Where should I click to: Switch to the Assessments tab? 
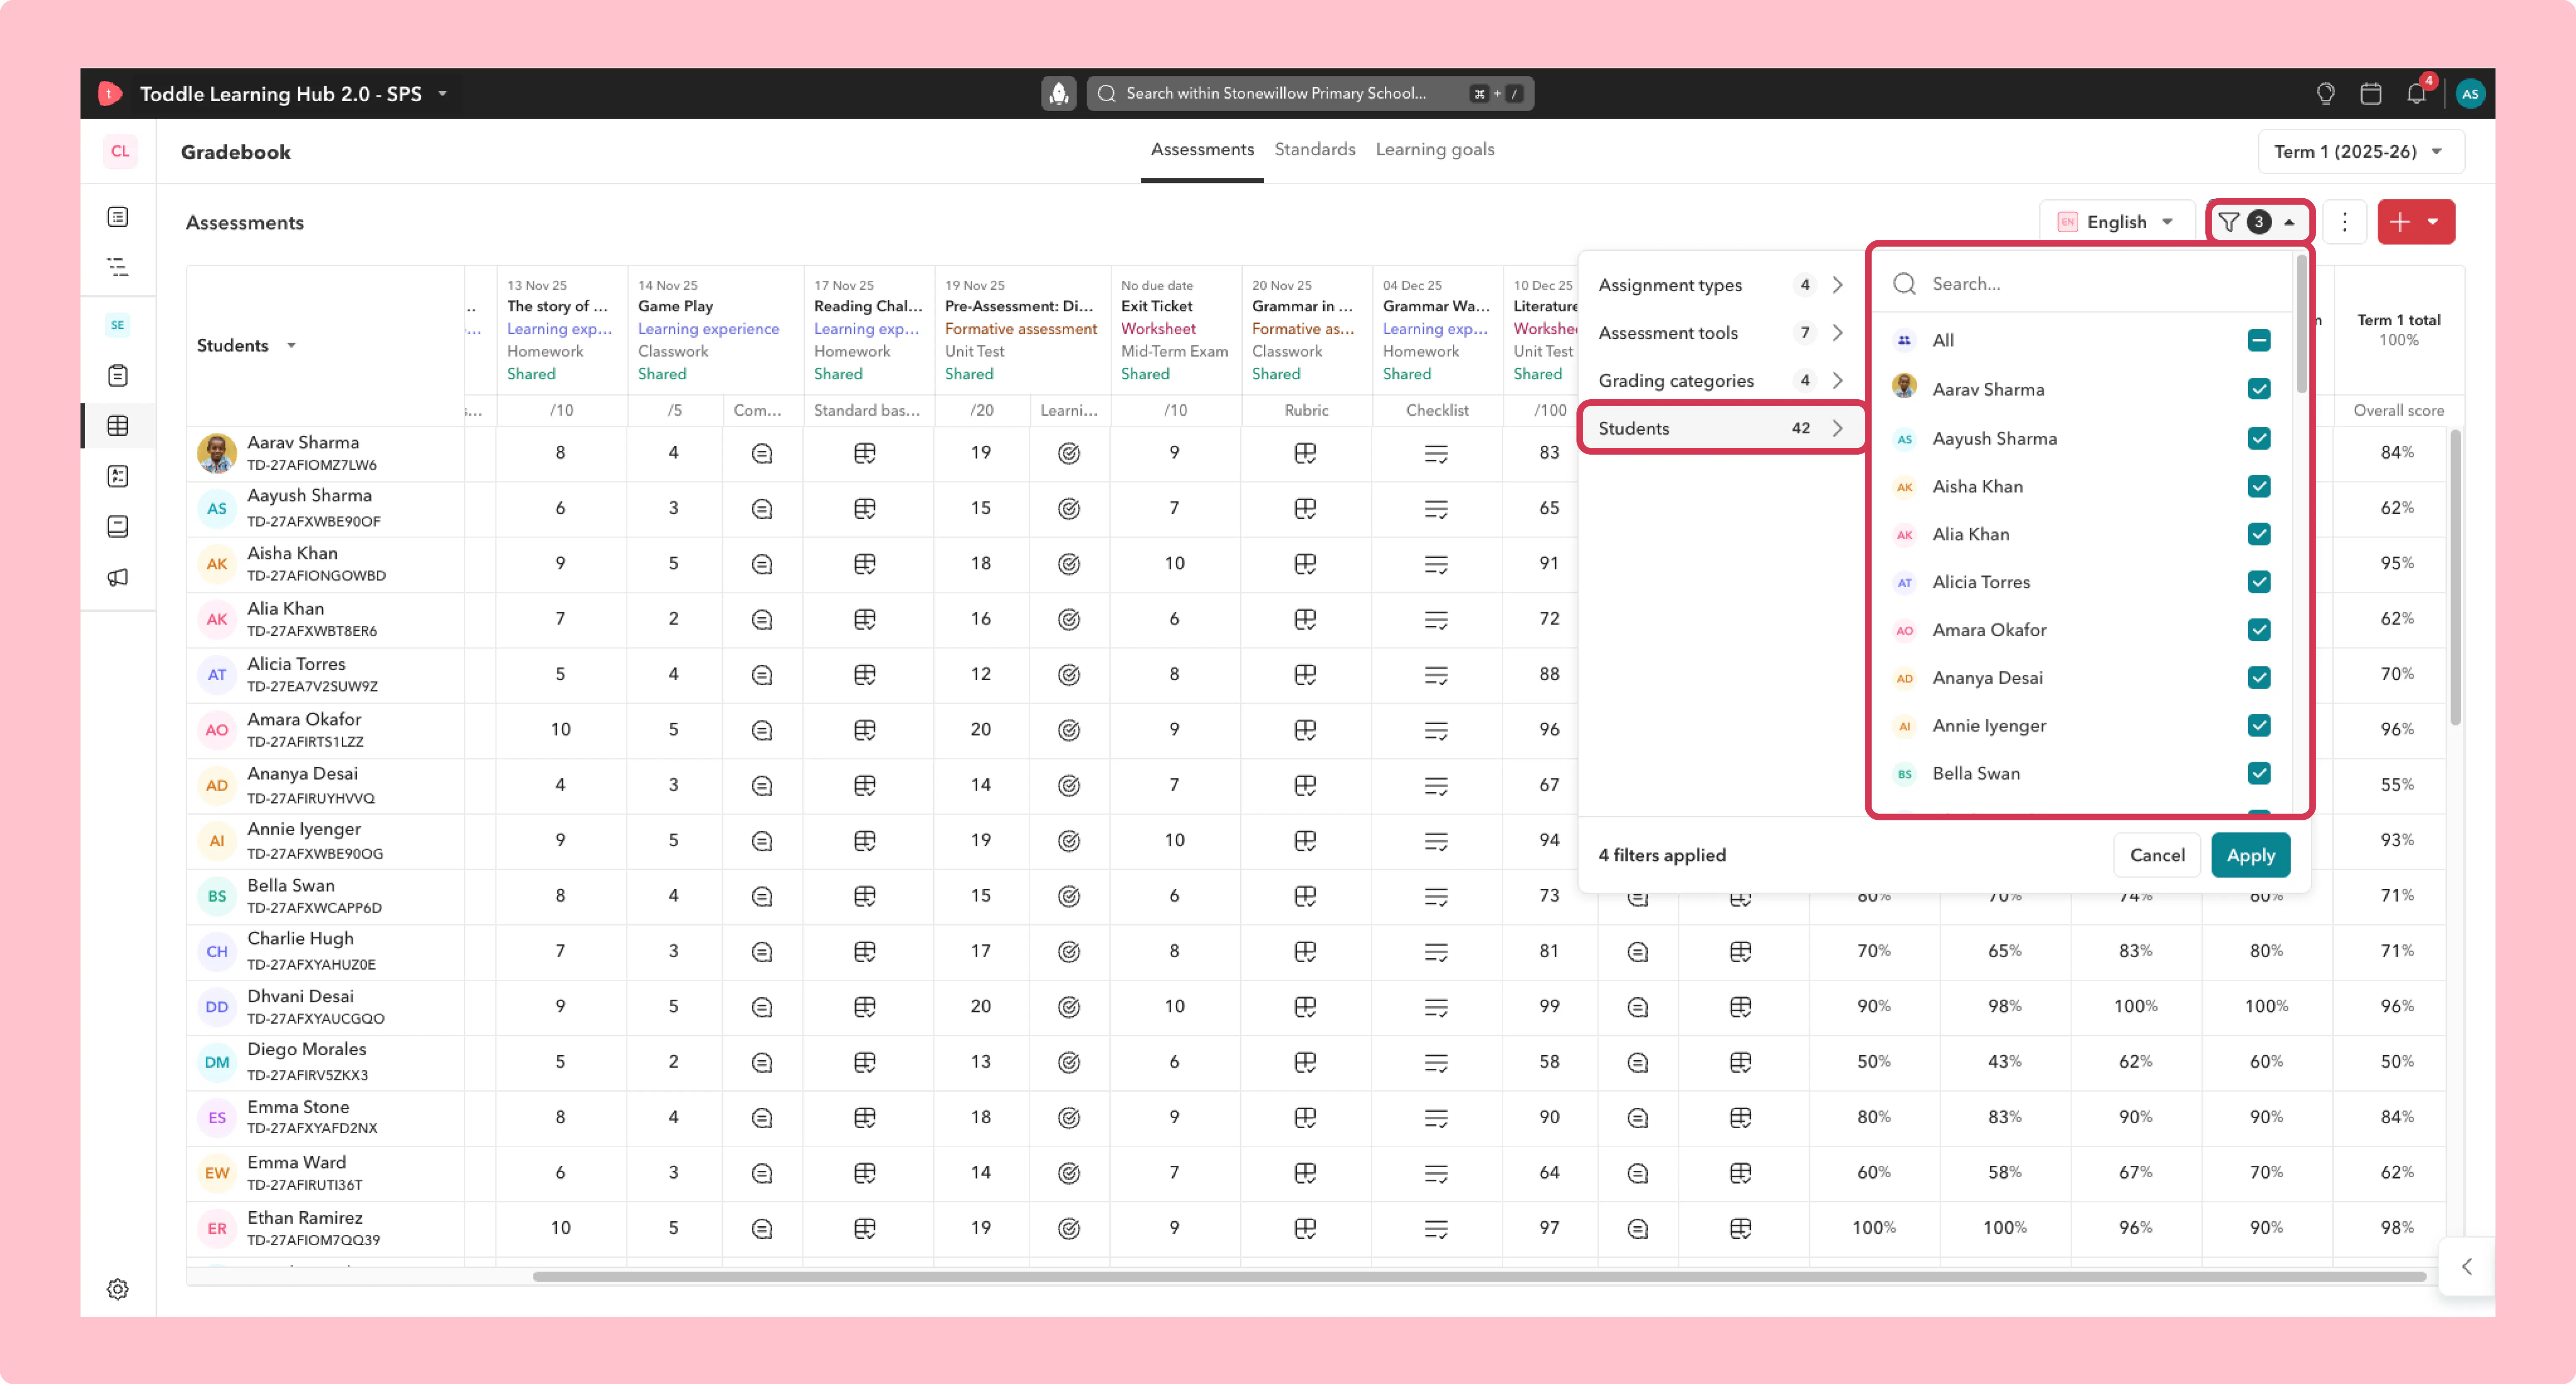1202,150
